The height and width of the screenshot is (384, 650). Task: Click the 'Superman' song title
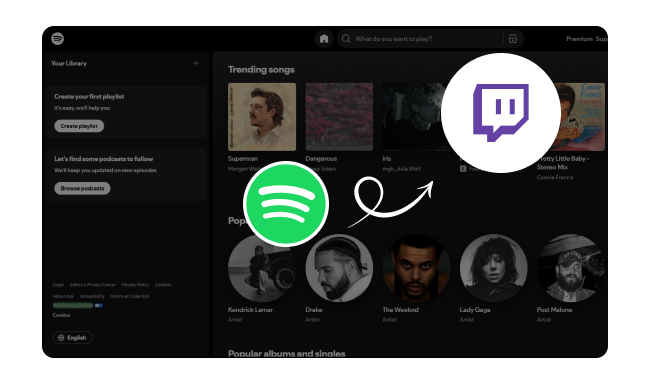pos(243,158)
